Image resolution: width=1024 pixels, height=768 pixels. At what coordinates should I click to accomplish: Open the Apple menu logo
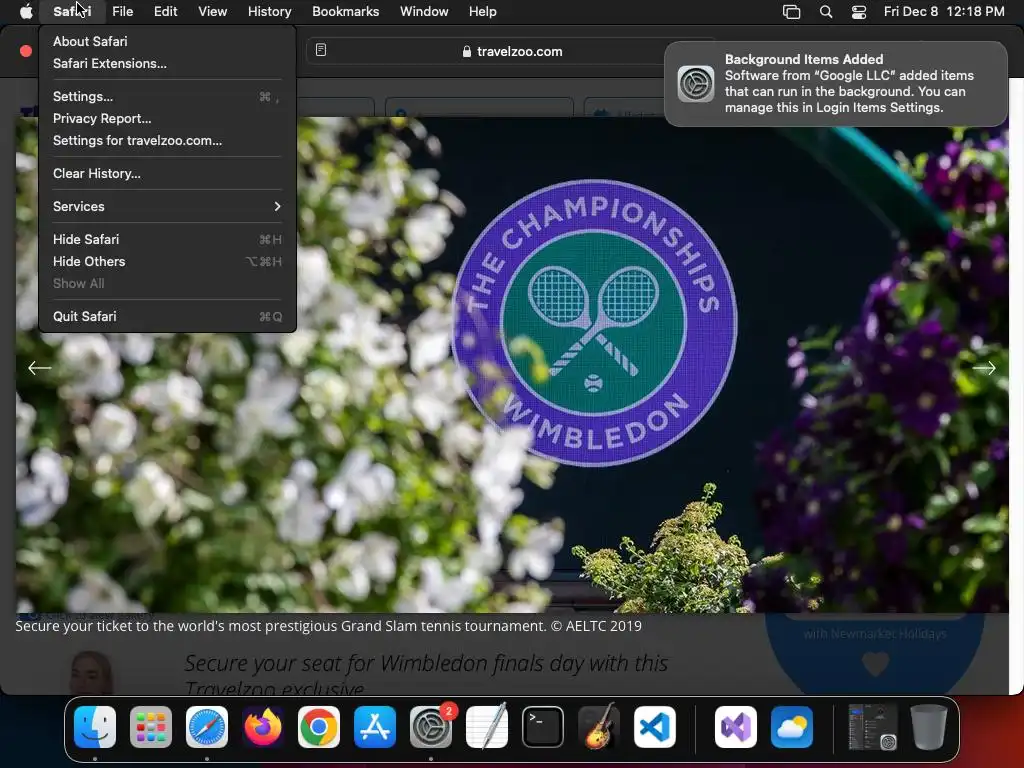click(26, 11)
